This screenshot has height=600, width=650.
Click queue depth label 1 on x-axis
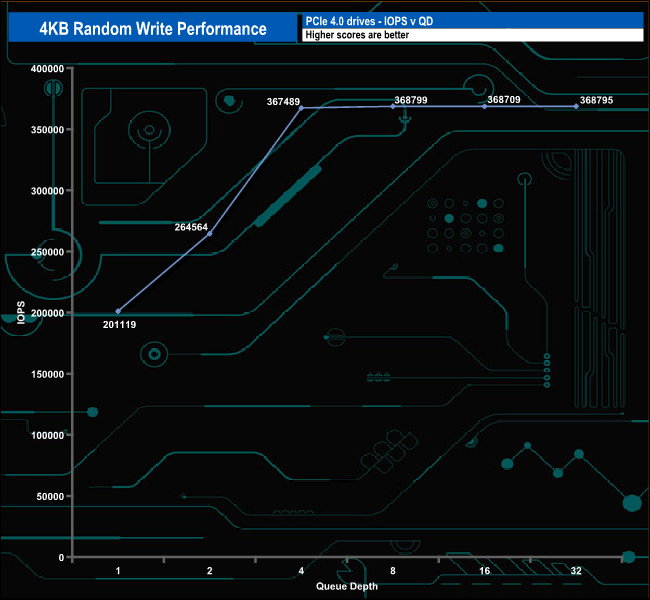pos(118,571)
